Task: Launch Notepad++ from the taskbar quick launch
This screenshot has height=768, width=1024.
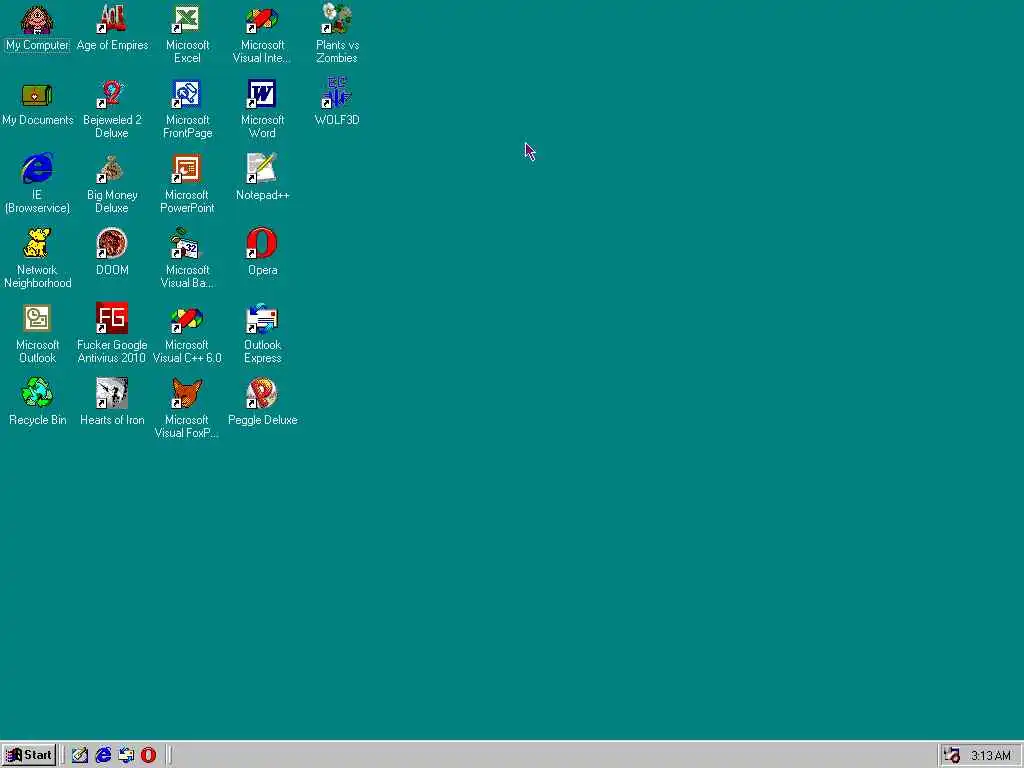Action: click(x=80, y=755)
